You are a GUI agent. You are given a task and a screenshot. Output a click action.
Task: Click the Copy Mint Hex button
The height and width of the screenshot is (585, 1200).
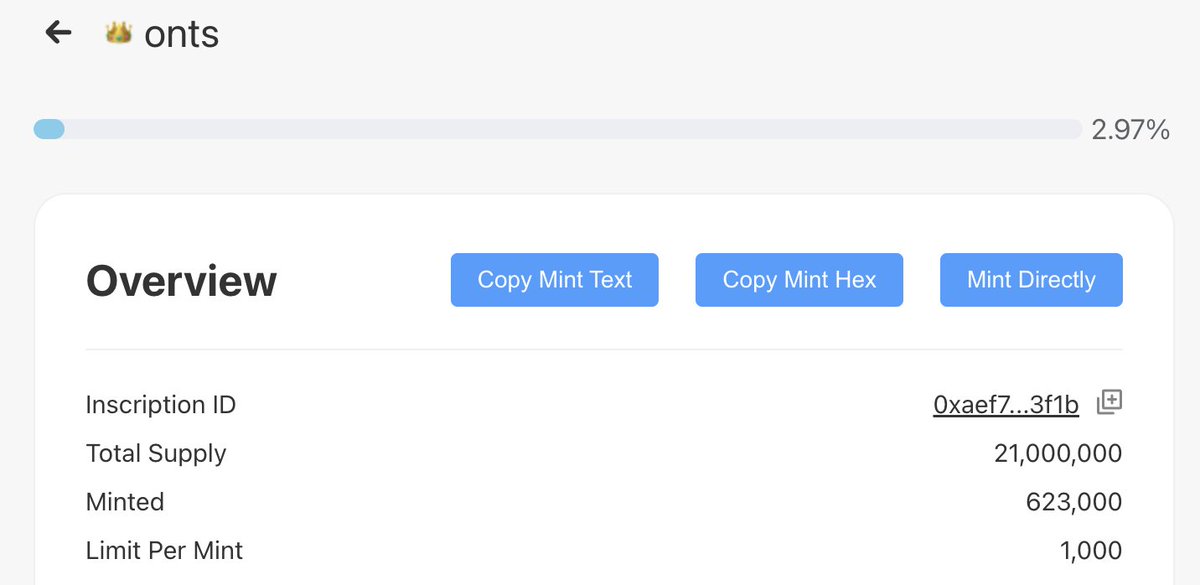point(799,280)
